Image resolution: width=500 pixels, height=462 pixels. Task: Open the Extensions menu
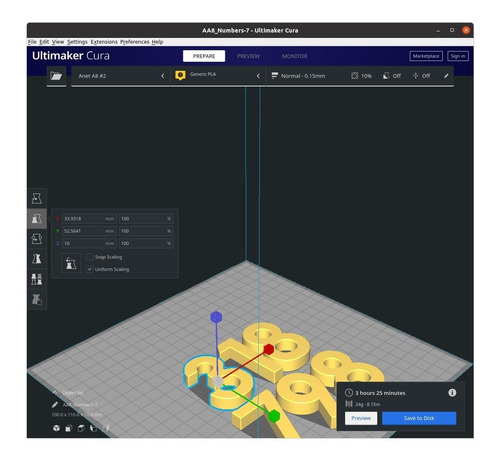click(x=104, y=42)
